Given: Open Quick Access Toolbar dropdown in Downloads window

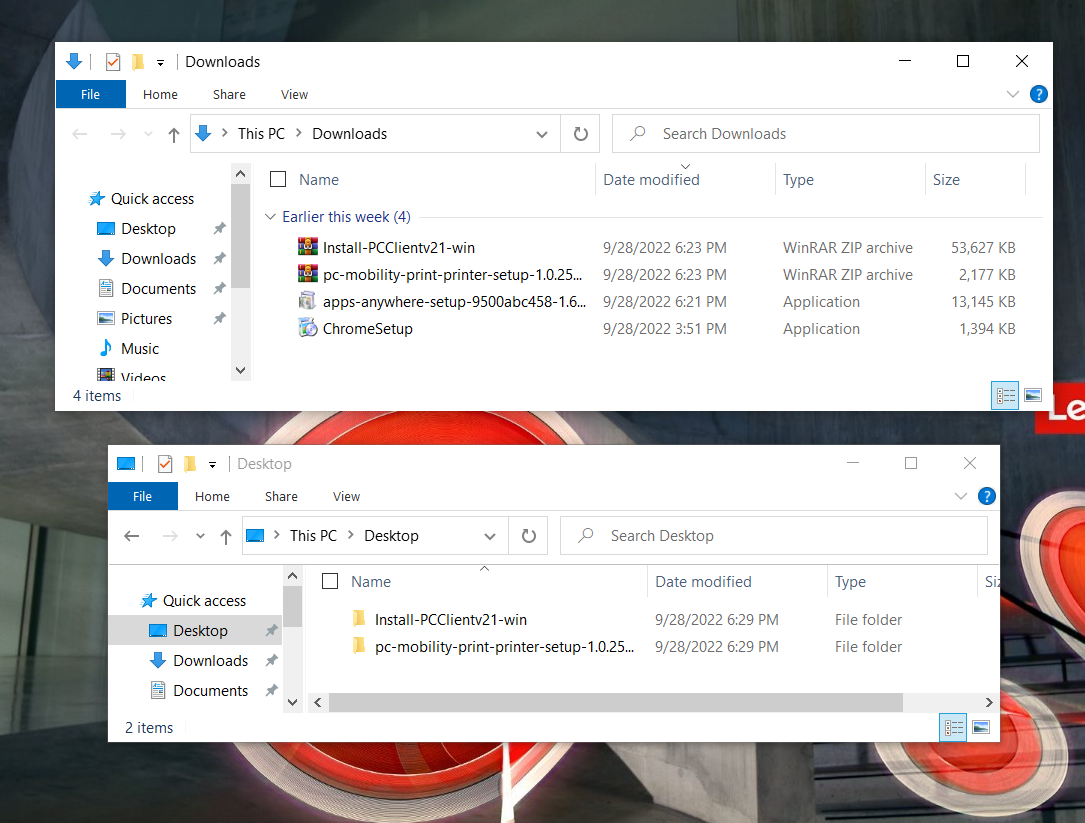Looking at the screenshot, I should 161,62.
